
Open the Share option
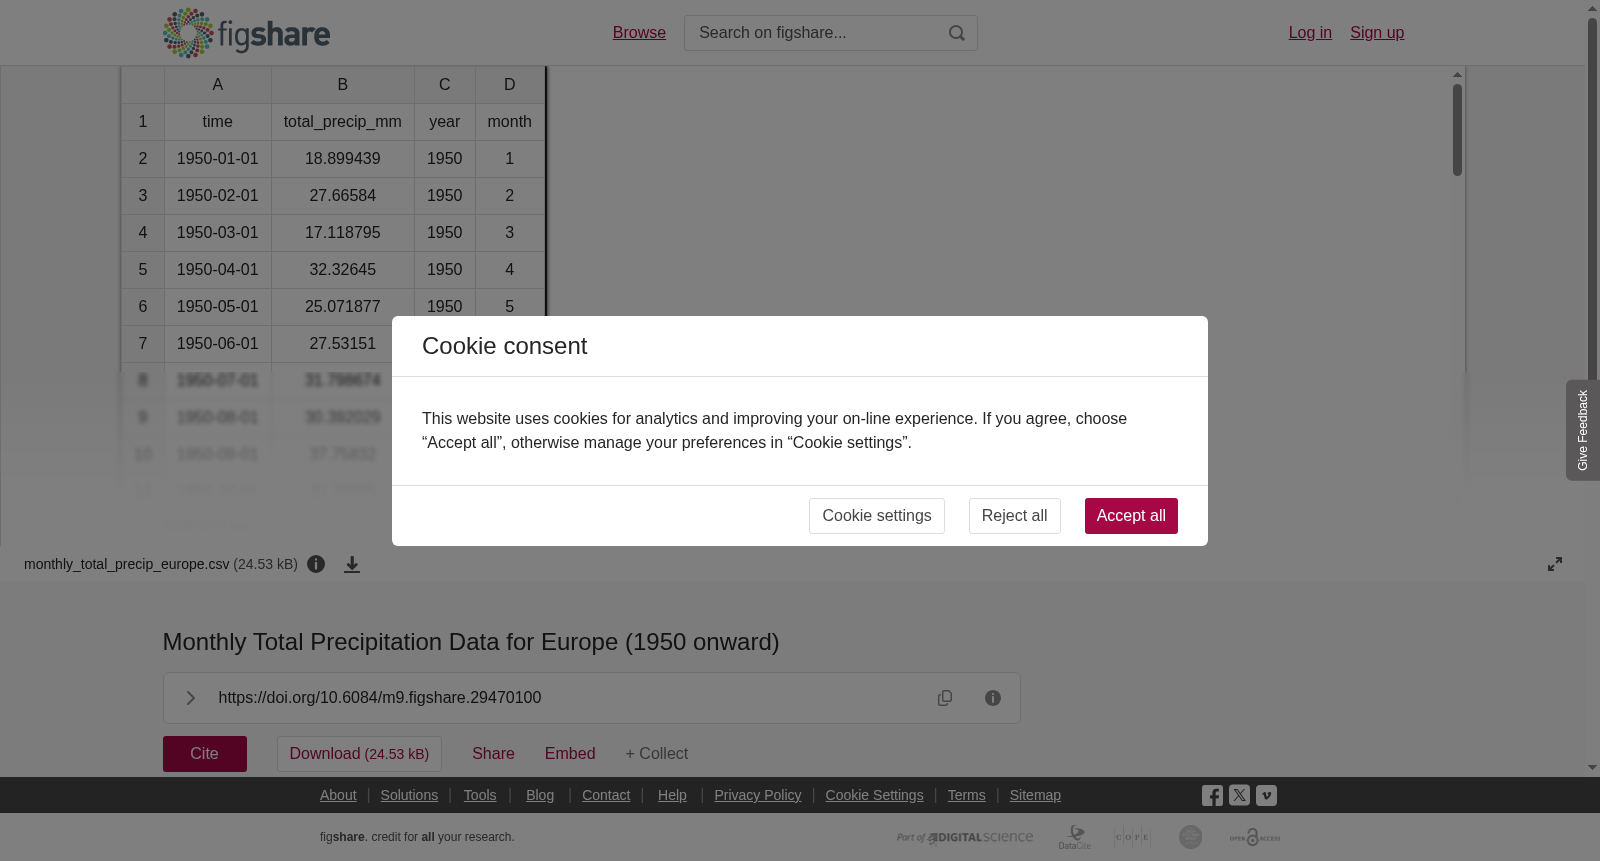coord(493,754)
